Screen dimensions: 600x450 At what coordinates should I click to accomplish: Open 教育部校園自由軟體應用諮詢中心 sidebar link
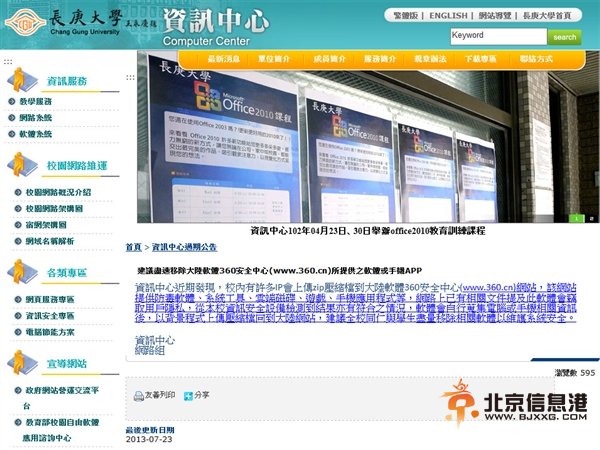point(61,430)
